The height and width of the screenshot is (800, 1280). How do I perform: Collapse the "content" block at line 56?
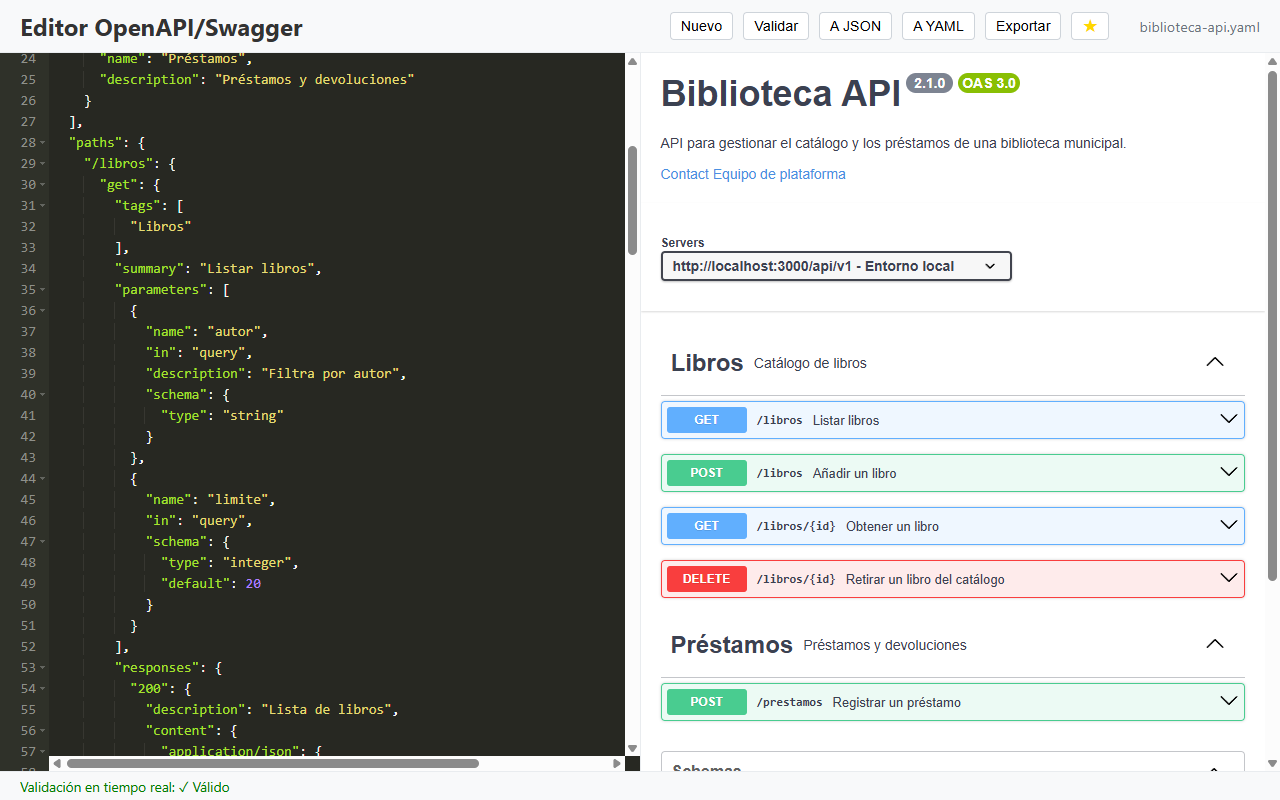point(43,731)
